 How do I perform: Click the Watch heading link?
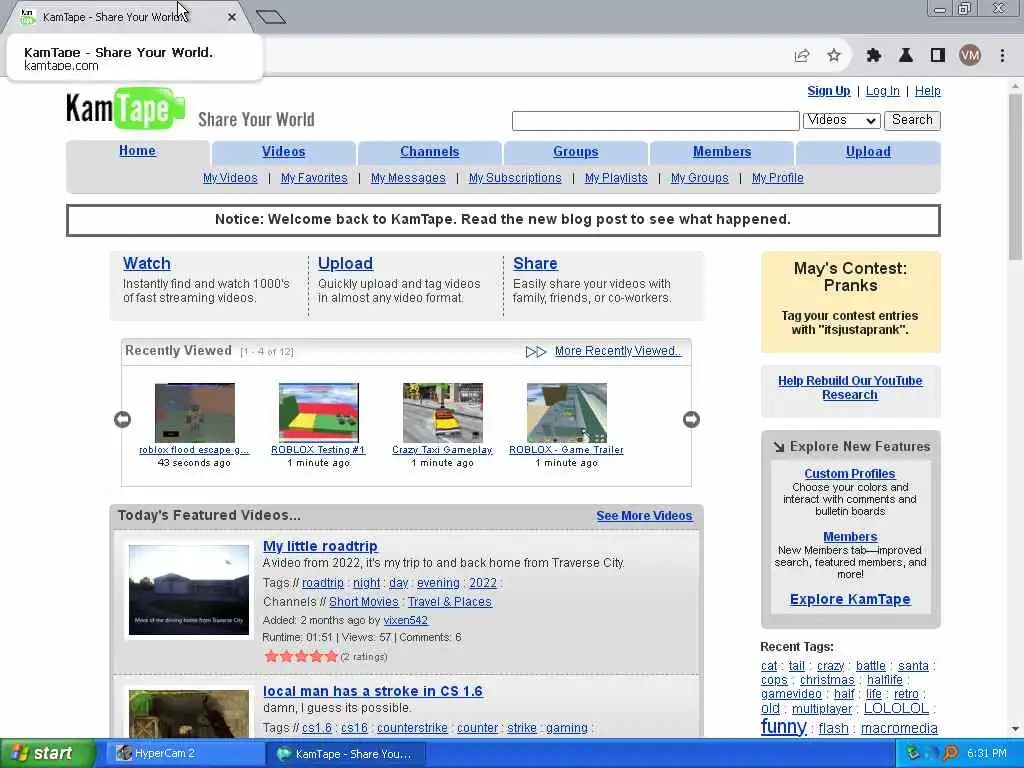point(147,263)
